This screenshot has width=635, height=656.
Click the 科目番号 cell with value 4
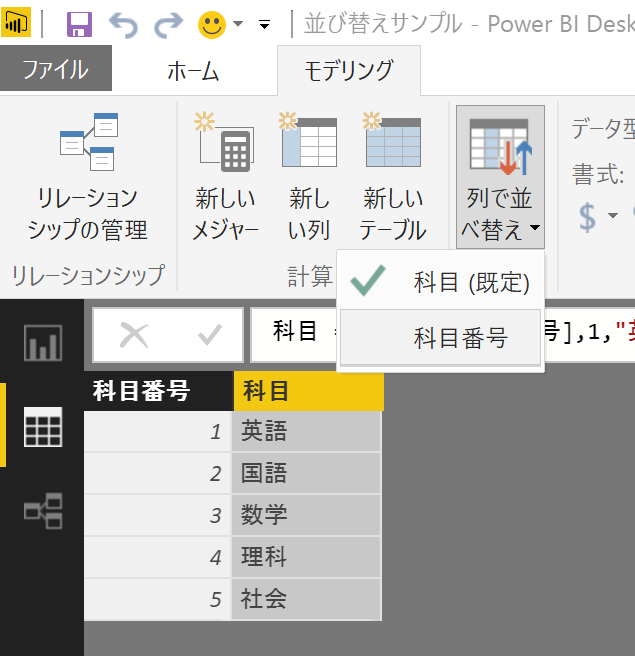[157, 557]
